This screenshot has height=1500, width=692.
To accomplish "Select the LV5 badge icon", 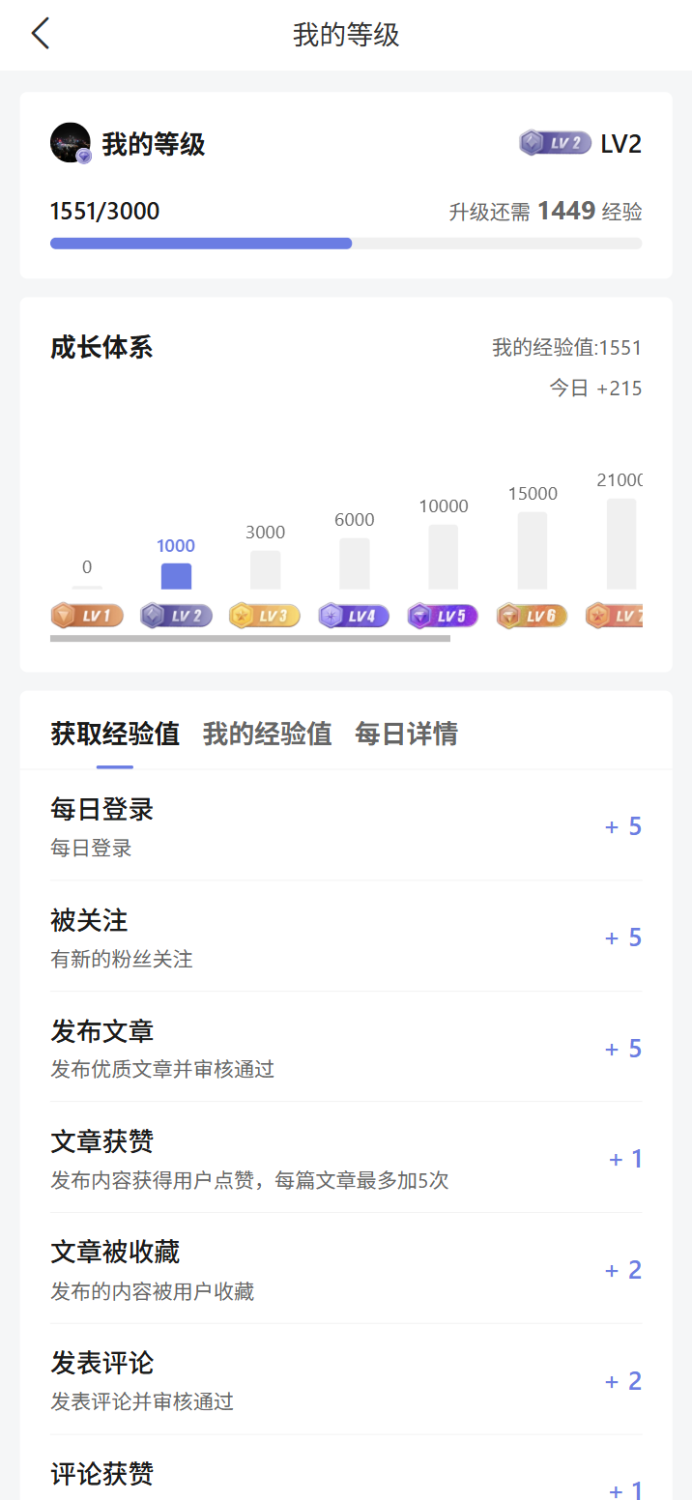I will 443,616.
